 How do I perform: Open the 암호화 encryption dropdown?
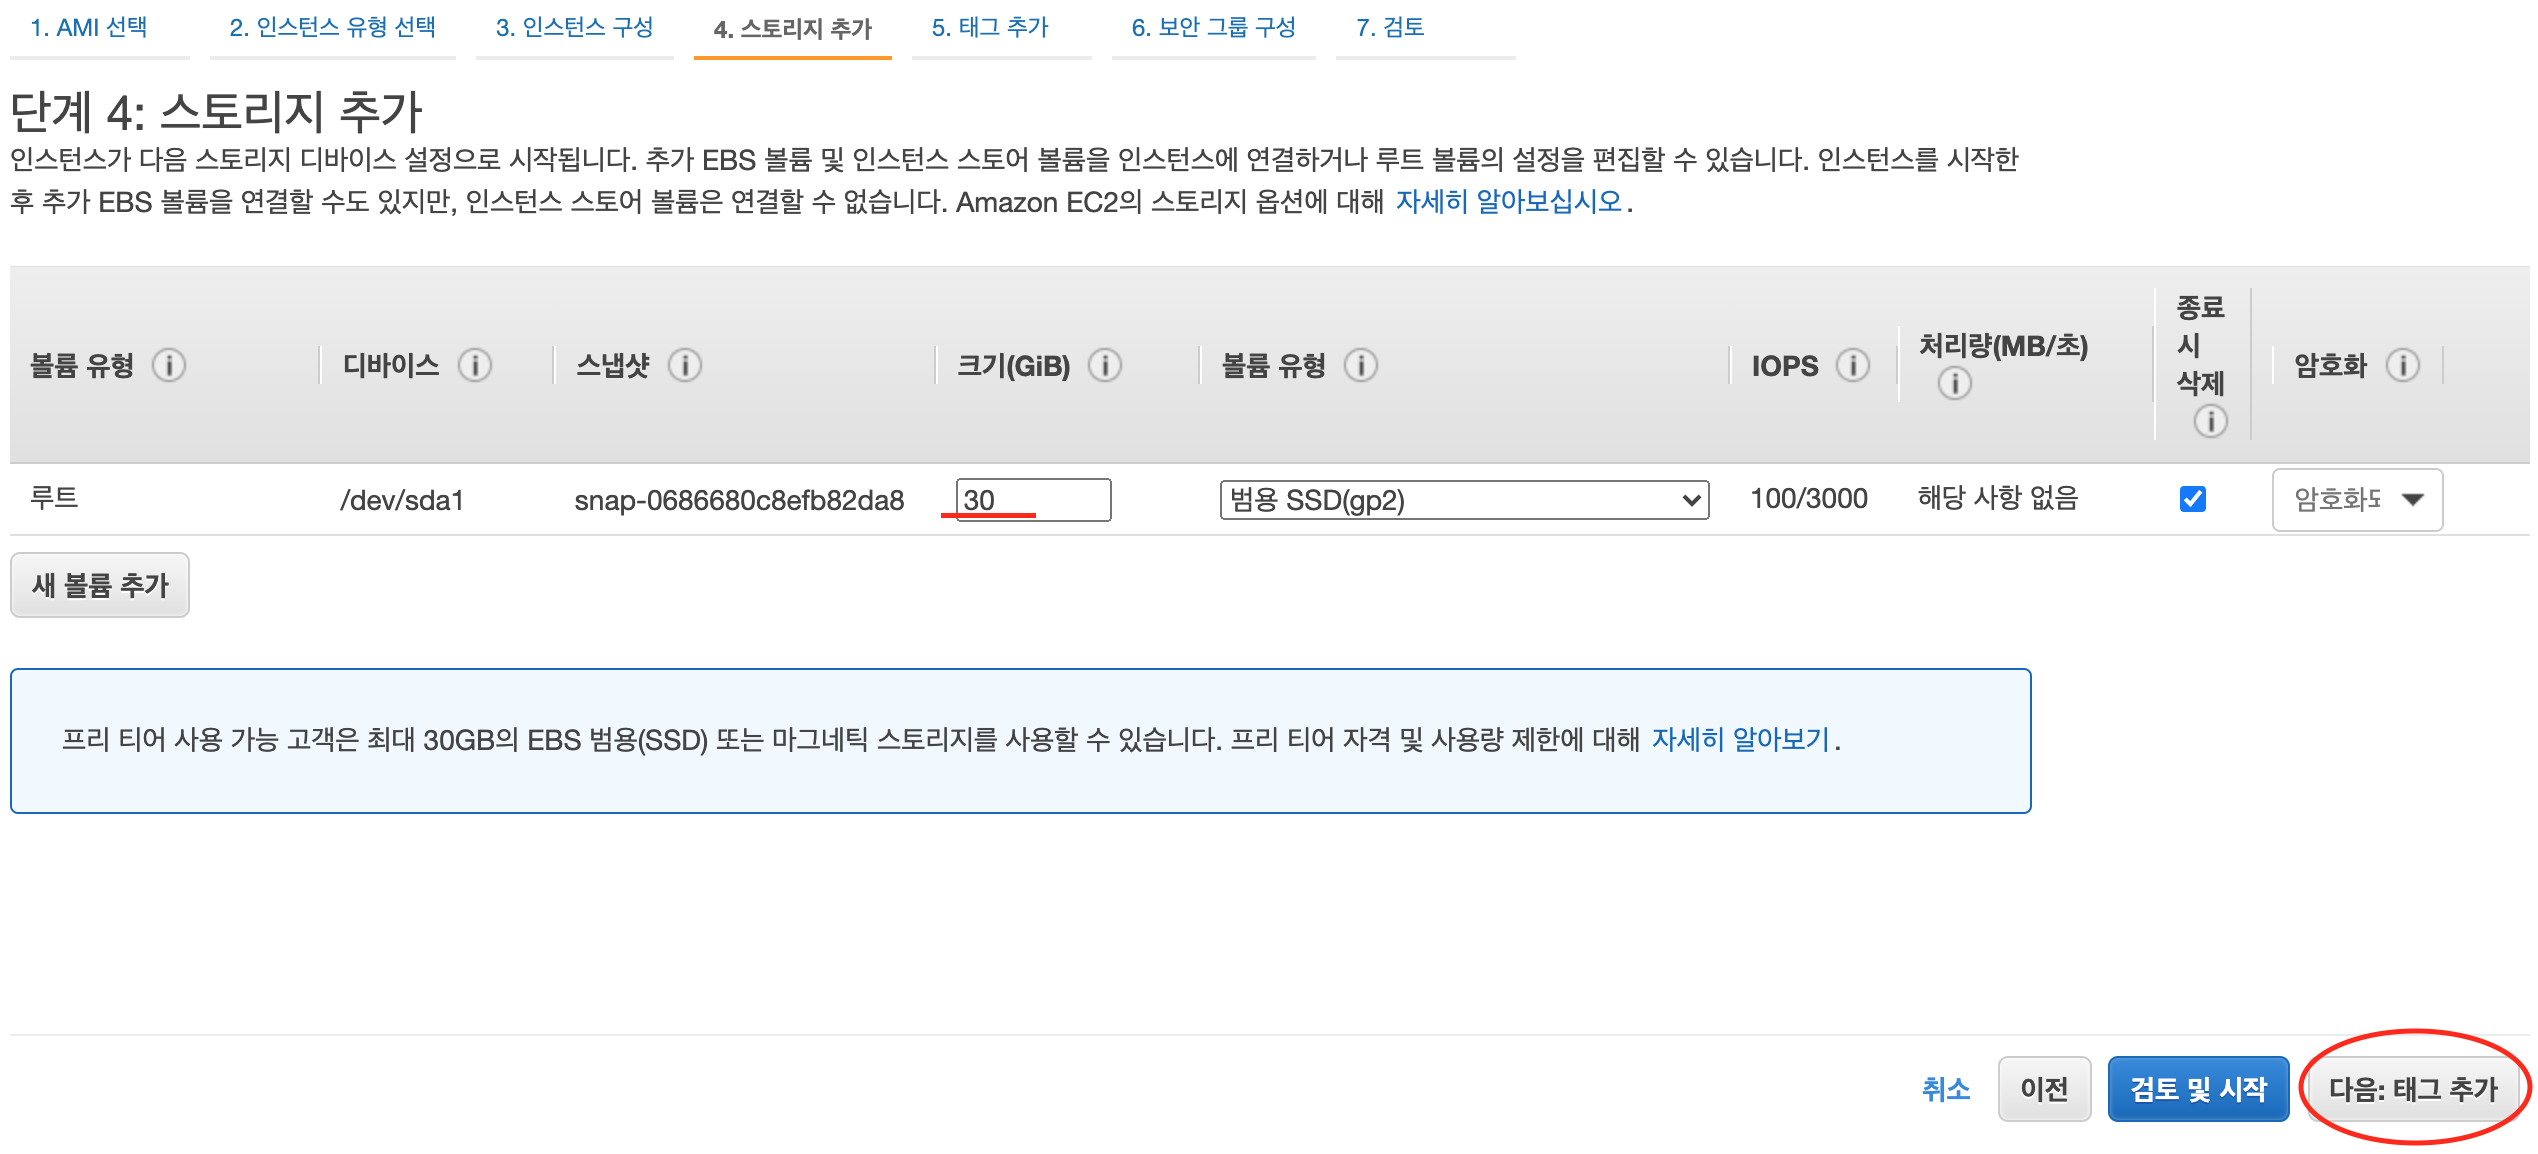[2357, 499]
